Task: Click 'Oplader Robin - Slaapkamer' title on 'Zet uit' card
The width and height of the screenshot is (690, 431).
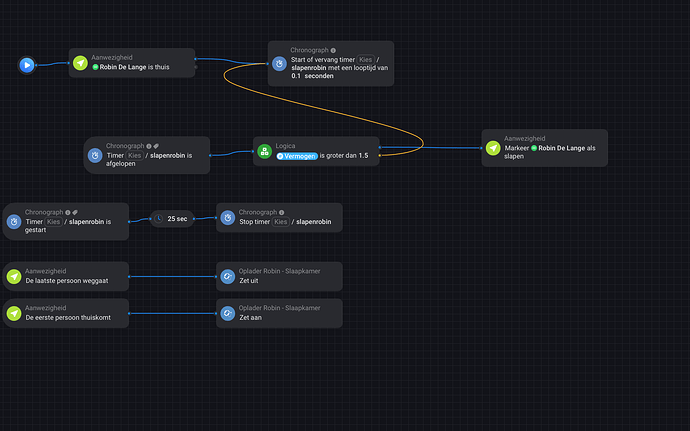Action: (x=279, y=271)
